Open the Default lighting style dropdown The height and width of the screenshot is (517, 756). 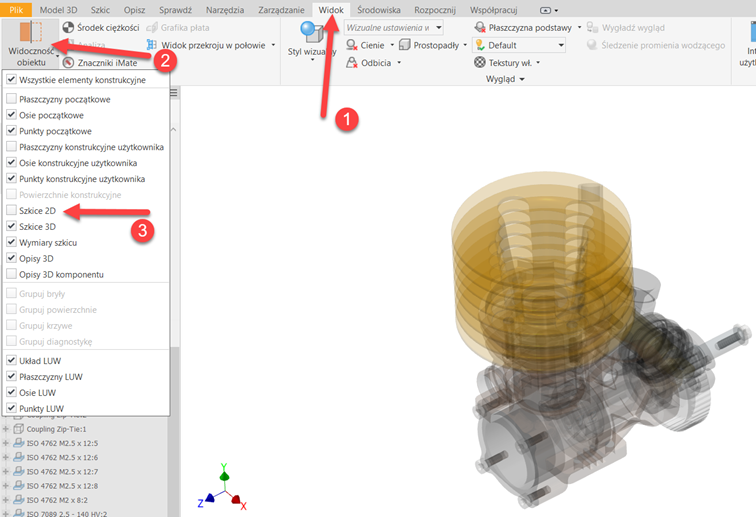(560, 45)
